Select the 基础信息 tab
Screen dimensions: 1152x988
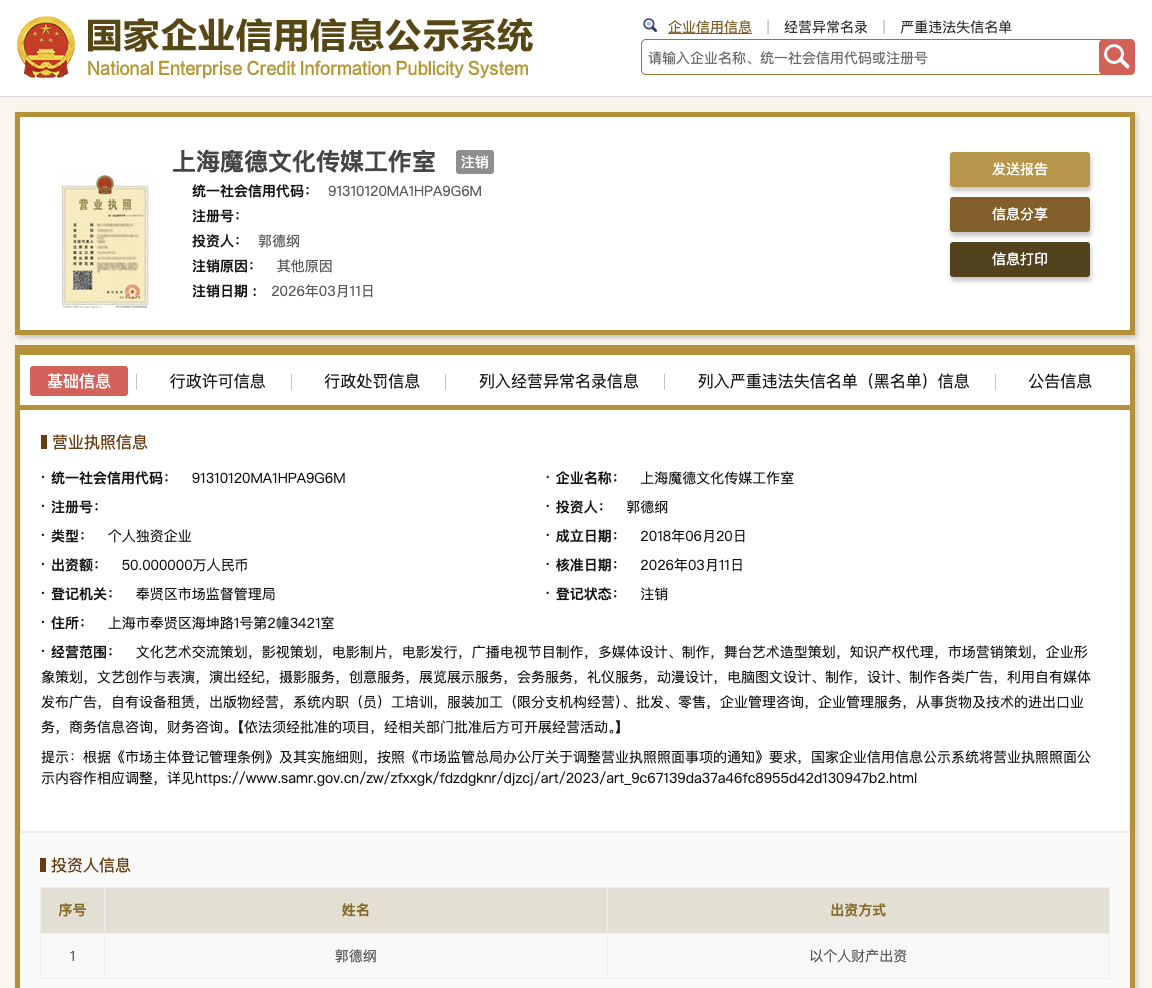(x=79, y=381)
